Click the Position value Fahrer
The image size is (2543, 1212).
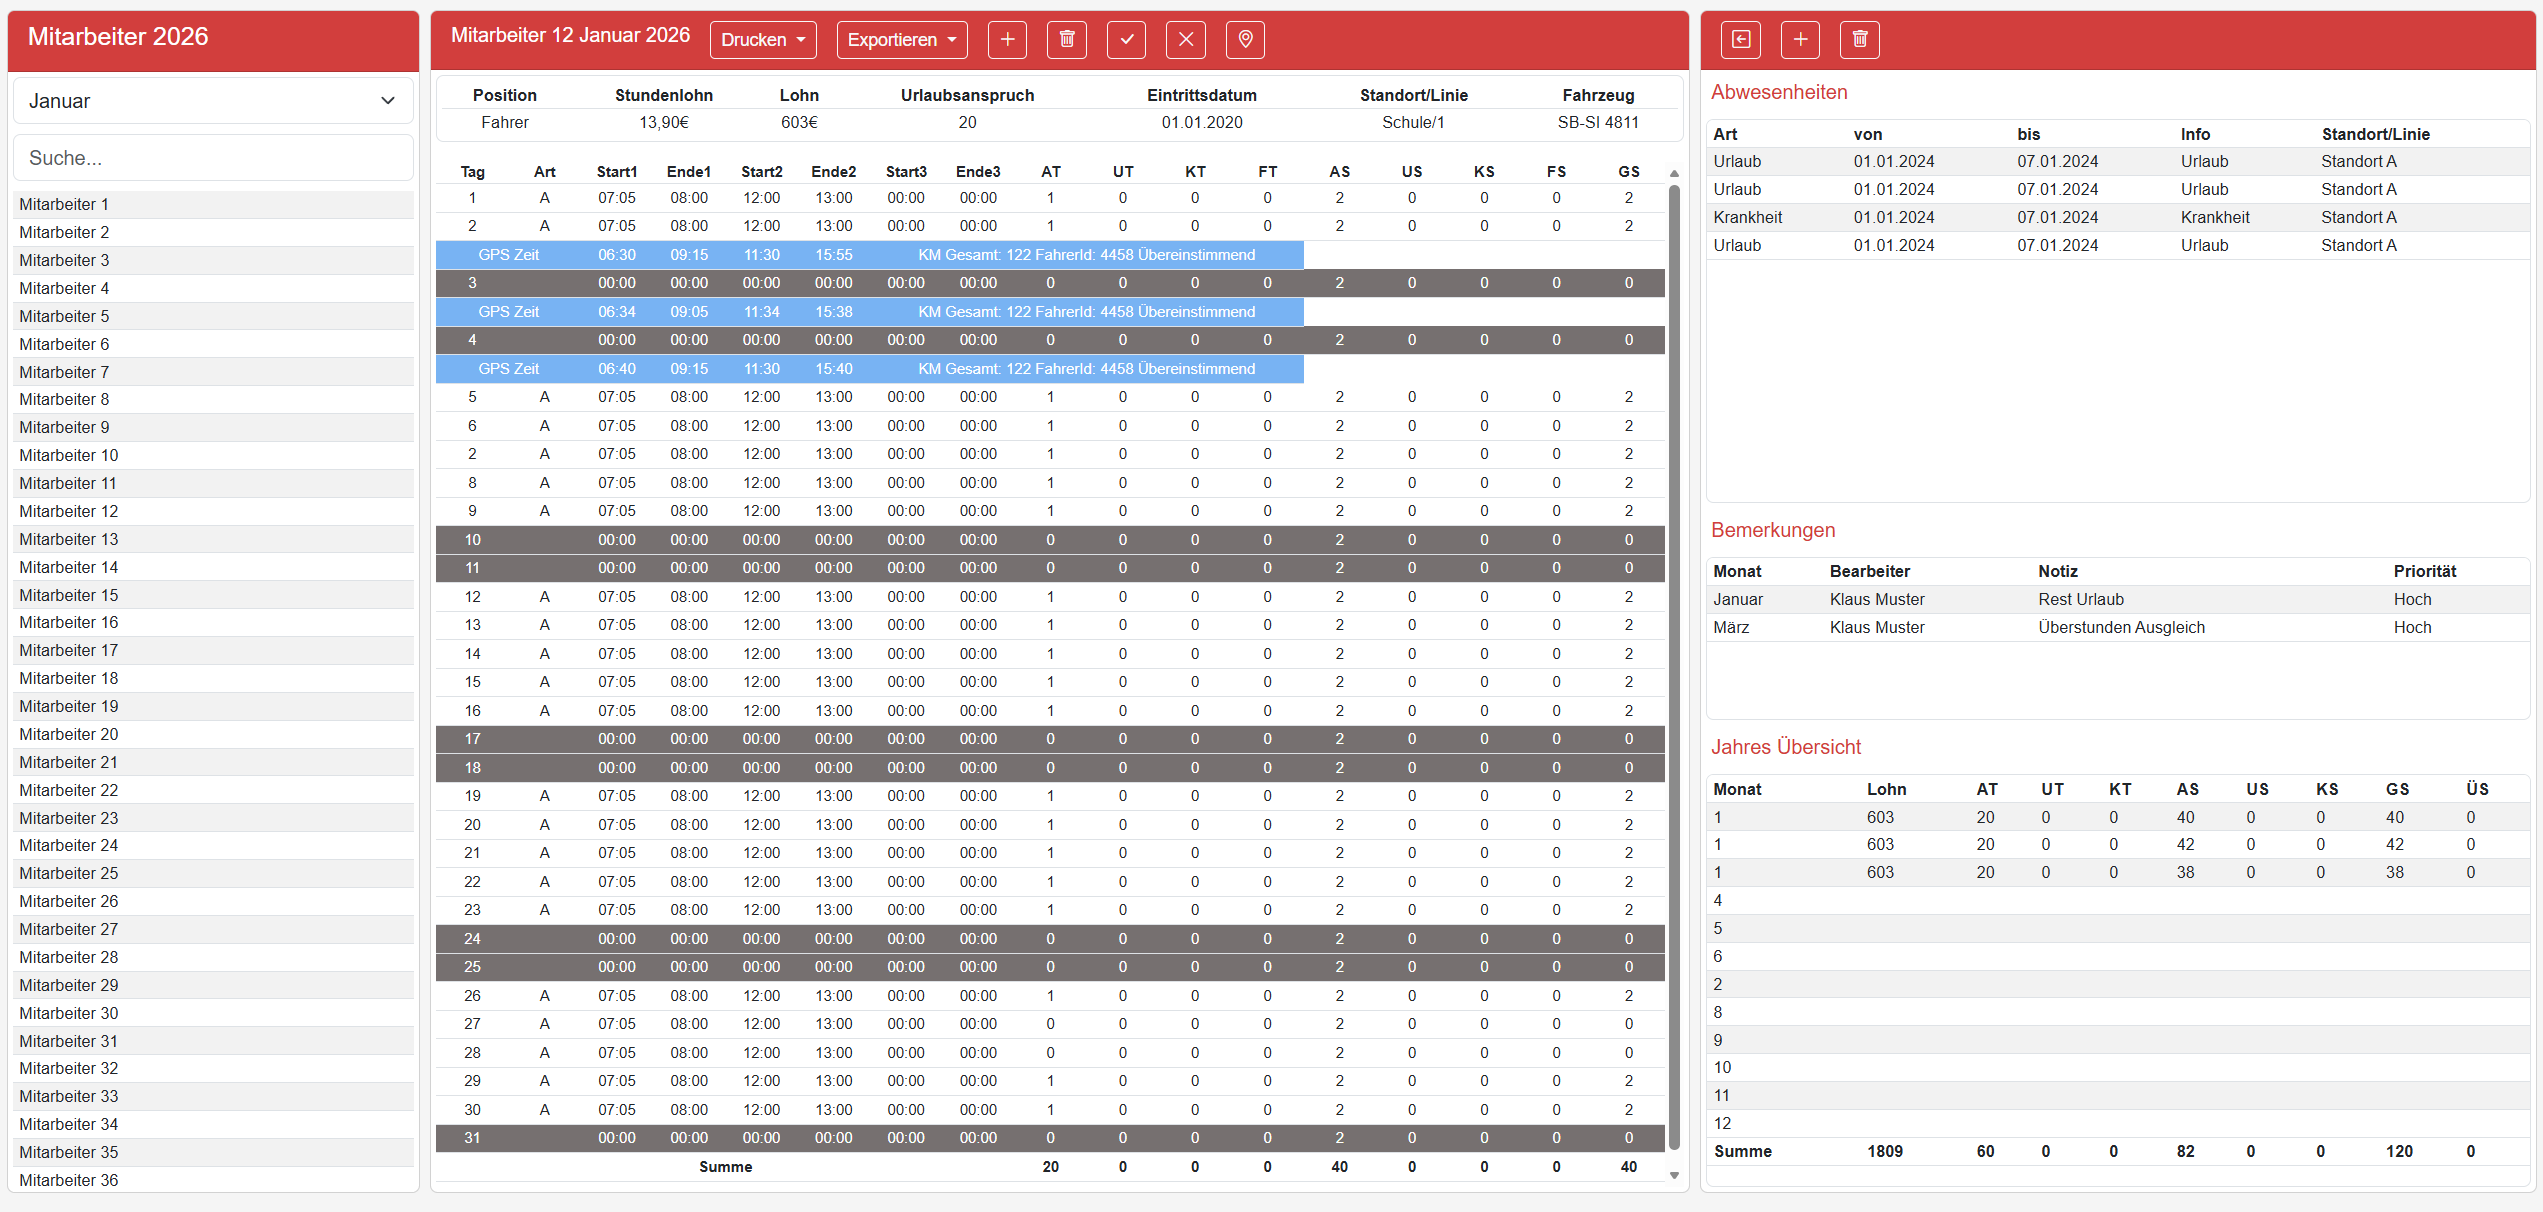click(505, 122)
